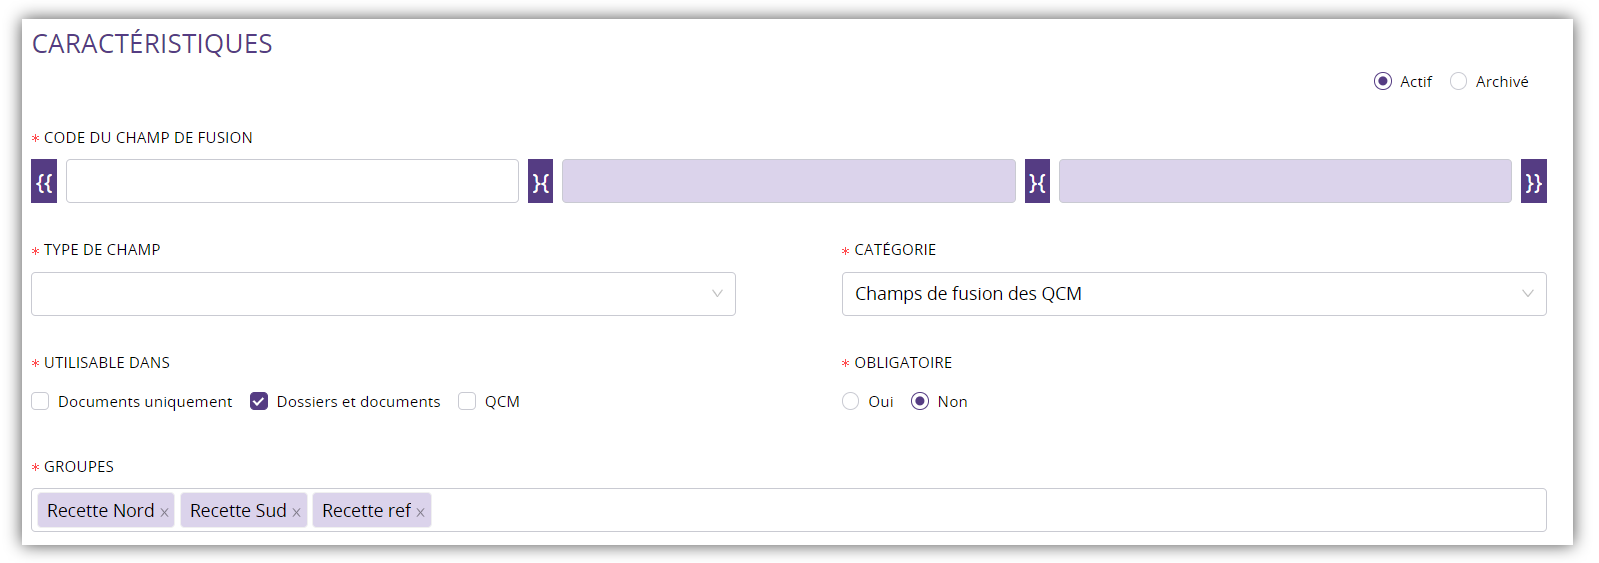Uncheck the Dossiers et documents checkbox
1599x563 pixels.
[259, 401]
